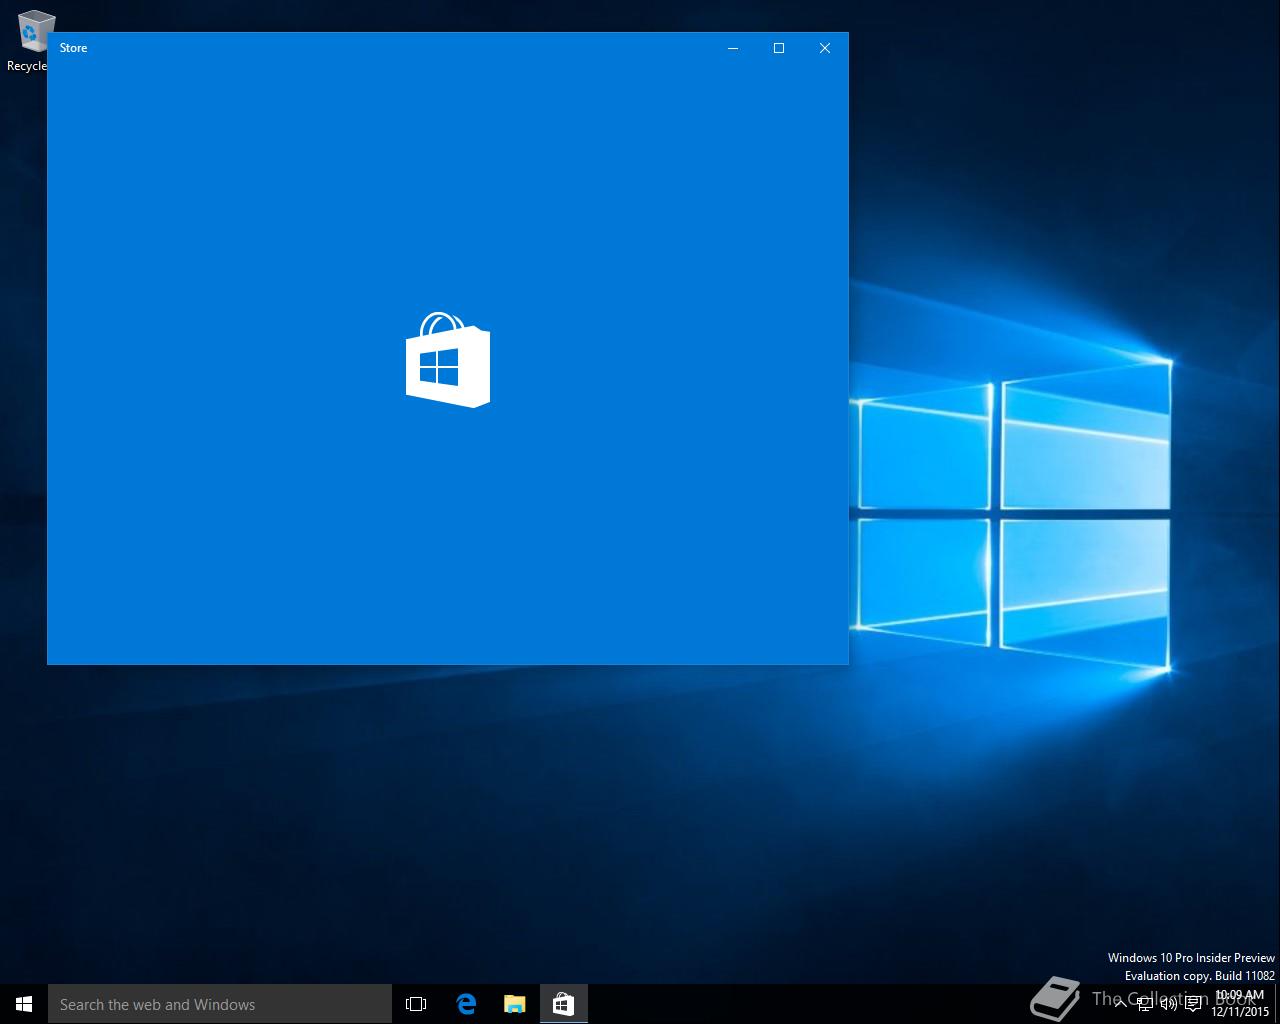The width and height of the screenshot is (1280, 1024).
Task: Click the Store window title text
Action: [x=73, y=48]
